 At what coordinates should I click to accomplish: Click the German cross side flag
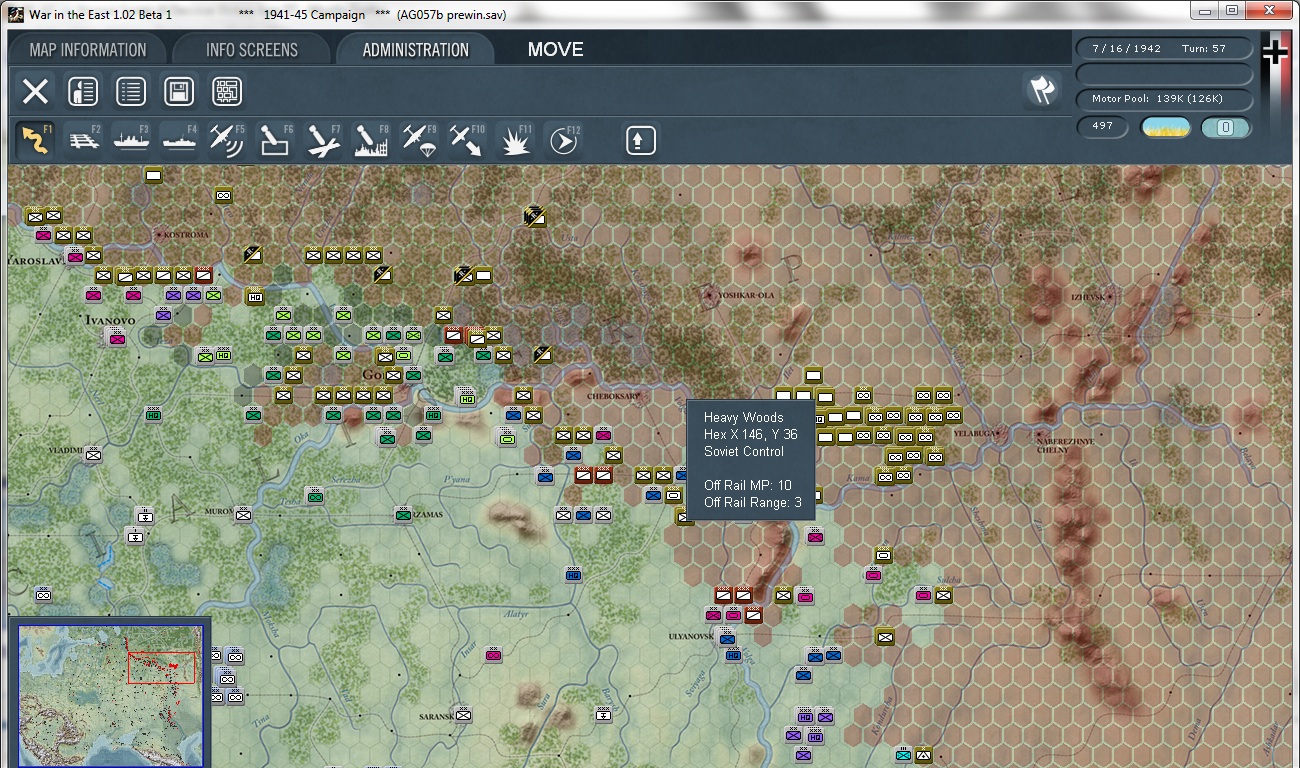(1275, 52)
